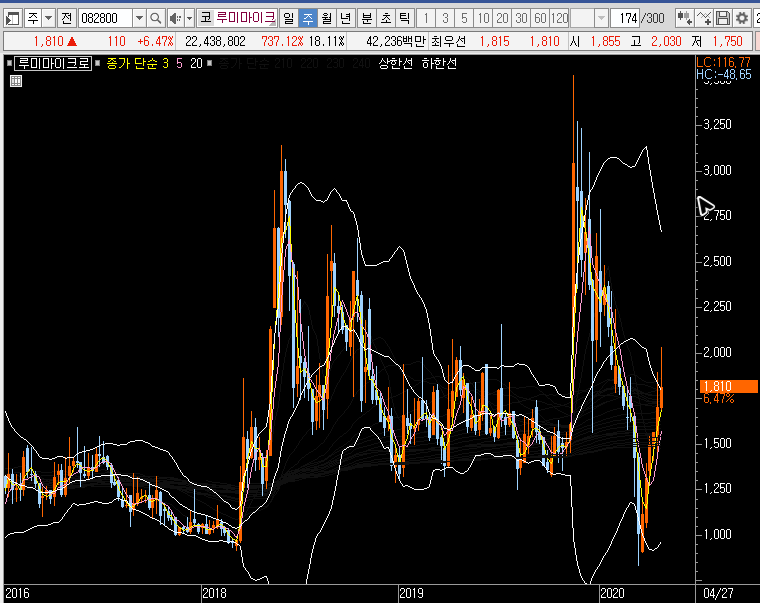Click the speaker sound alert icon
The image size is (760, 603).
[x=175, y=19]
